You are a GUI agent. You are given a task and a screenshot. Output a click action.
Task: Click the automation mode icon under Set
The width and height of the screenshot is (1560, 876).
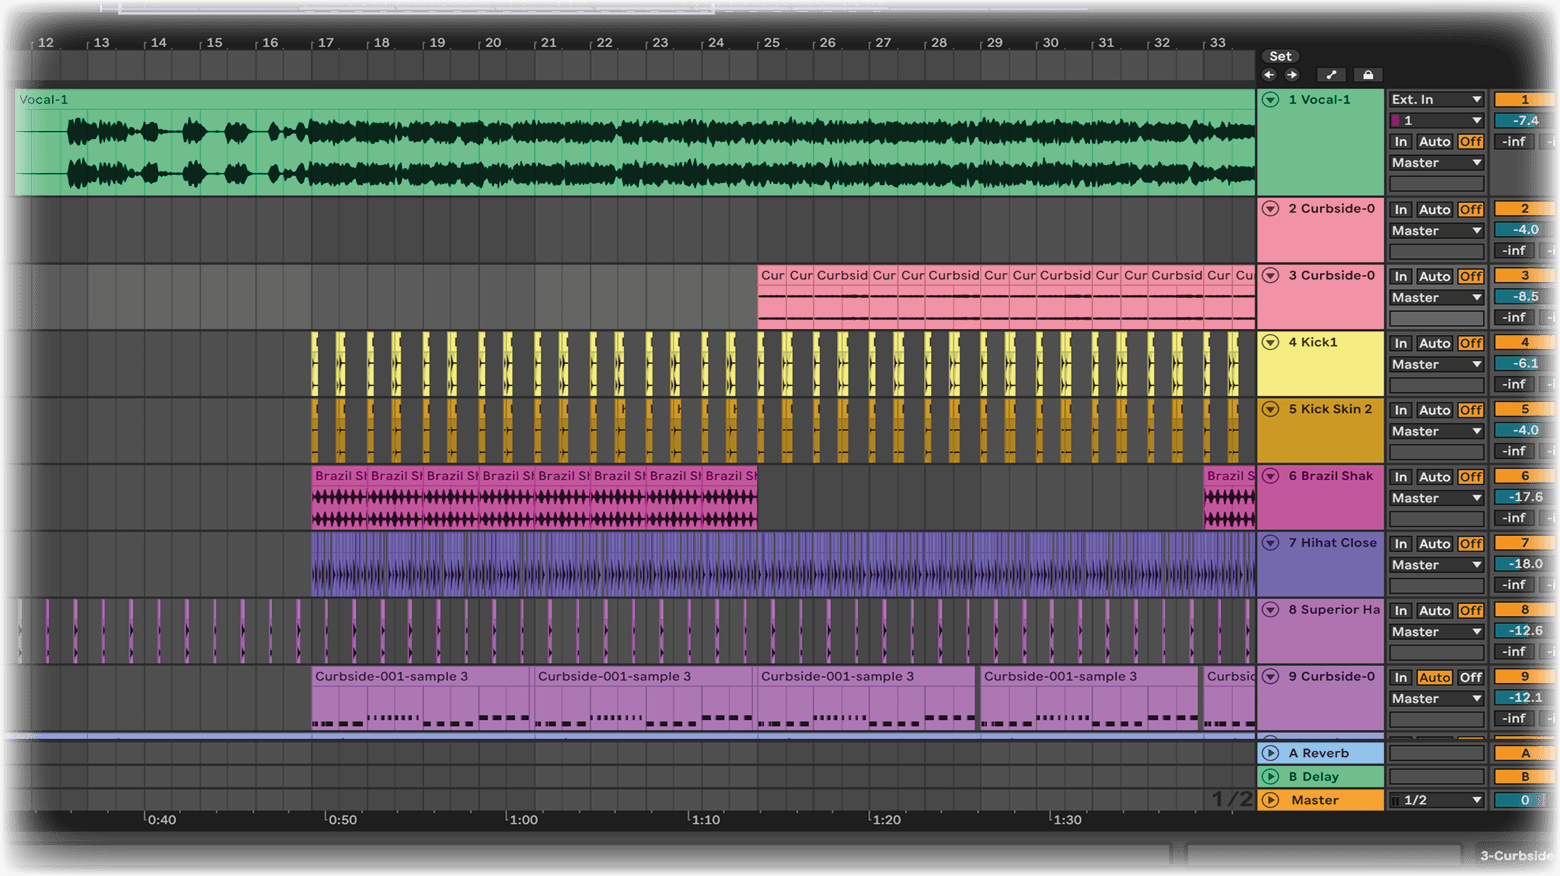[1331, 75]
